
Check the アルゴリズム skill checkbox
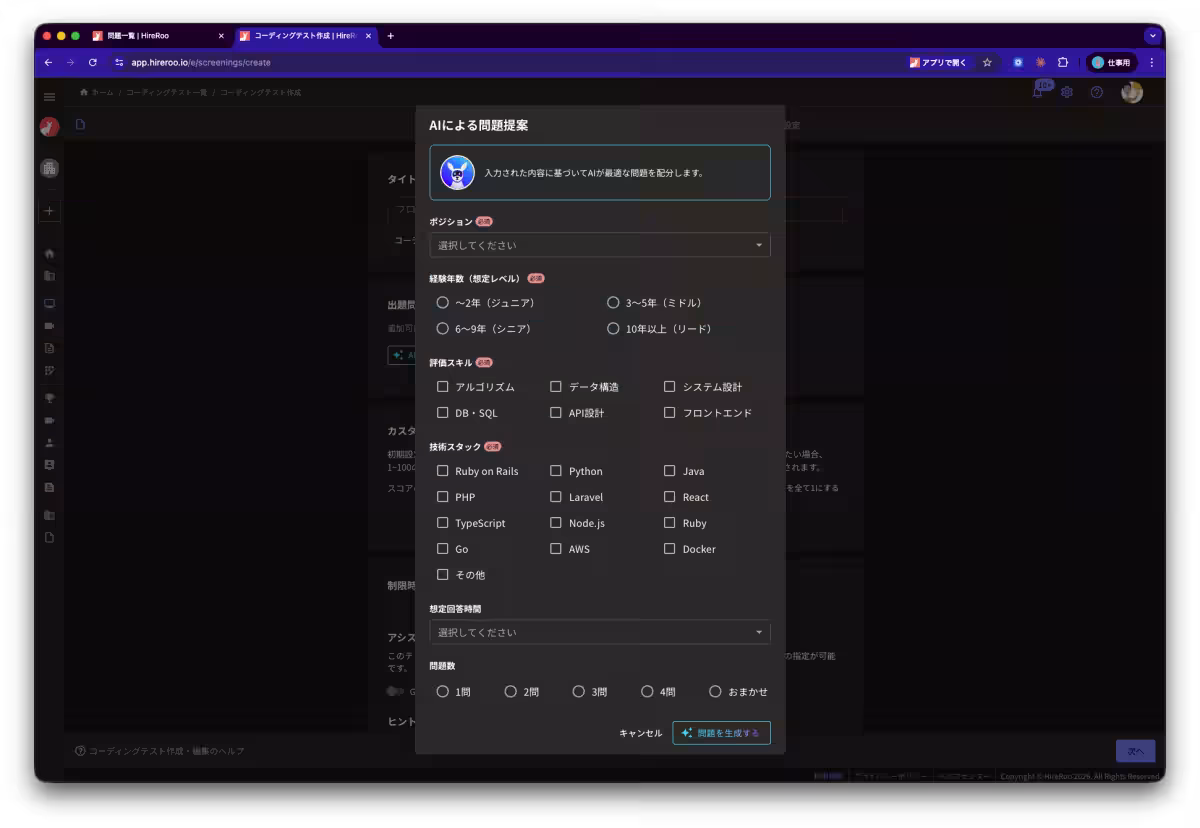[443, 386]
